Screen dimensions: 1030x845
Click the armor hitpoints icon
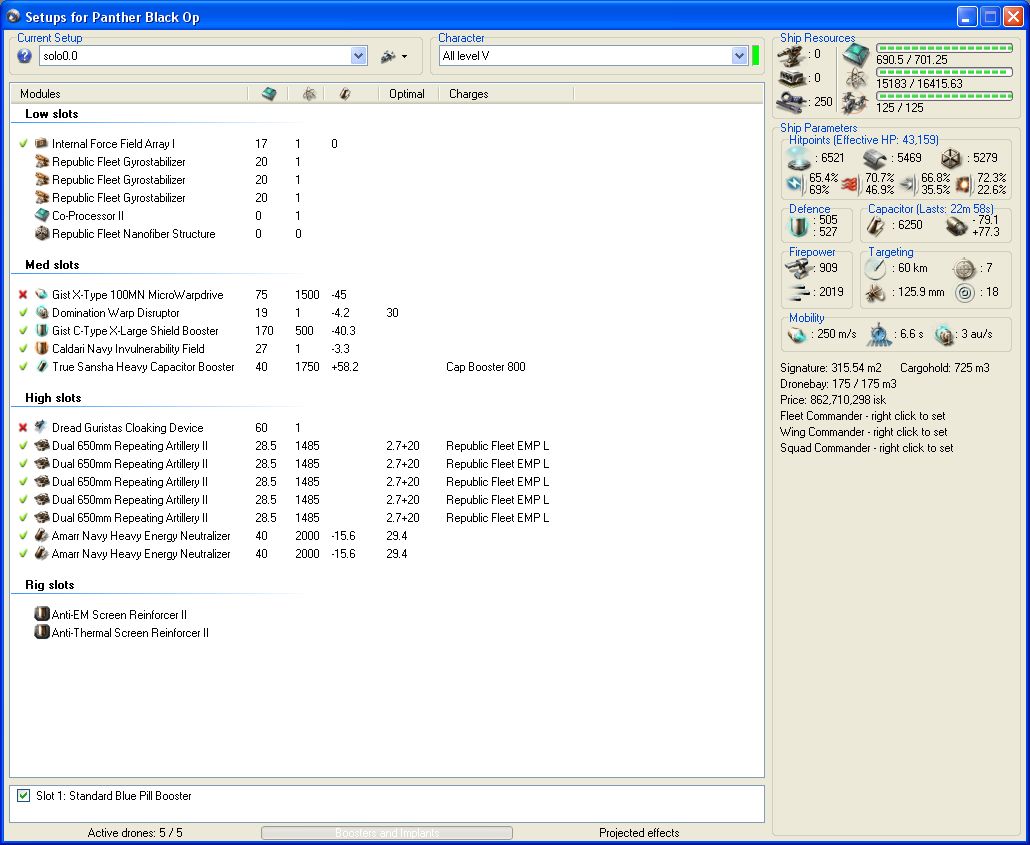pos(874,158)
